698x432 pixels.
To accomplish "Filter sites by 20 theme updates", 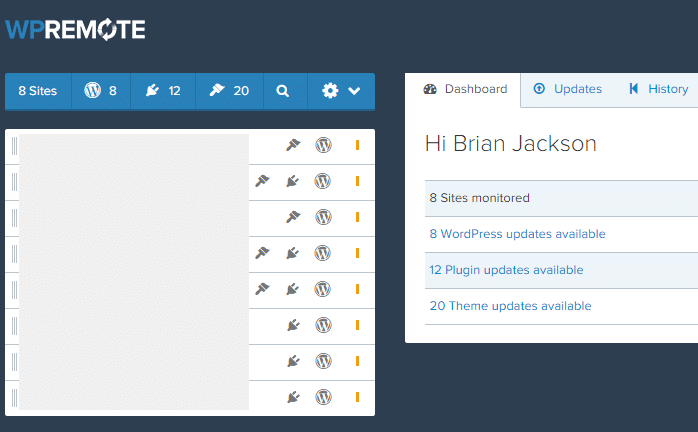I will coord(229,91).
